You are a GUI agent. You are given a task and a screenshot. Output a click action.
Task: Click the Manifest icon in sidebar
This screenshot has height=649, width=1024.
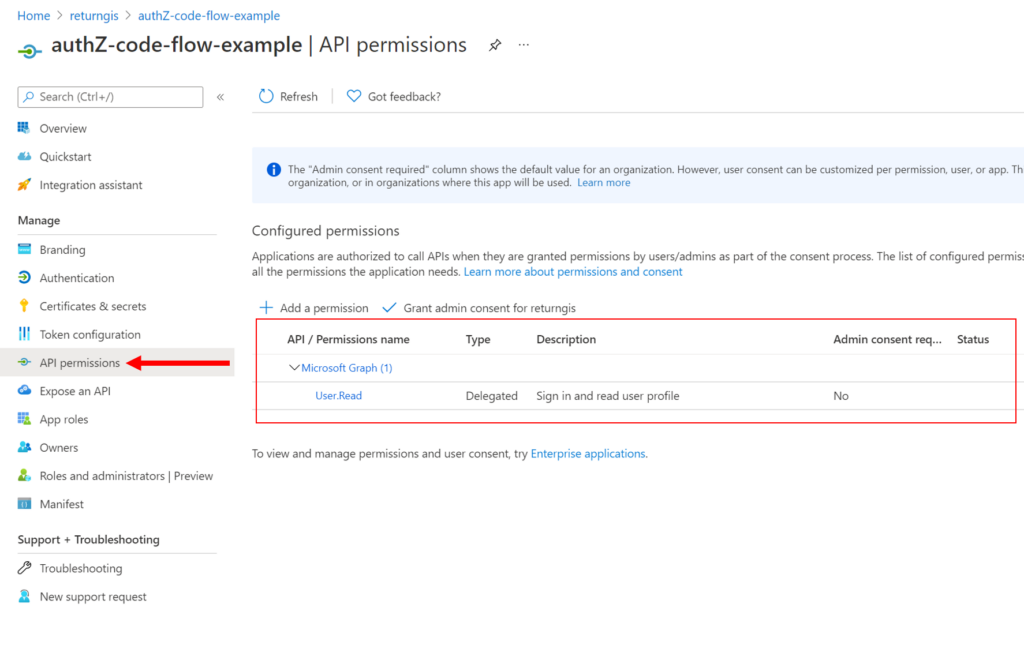tap(24, 503)
